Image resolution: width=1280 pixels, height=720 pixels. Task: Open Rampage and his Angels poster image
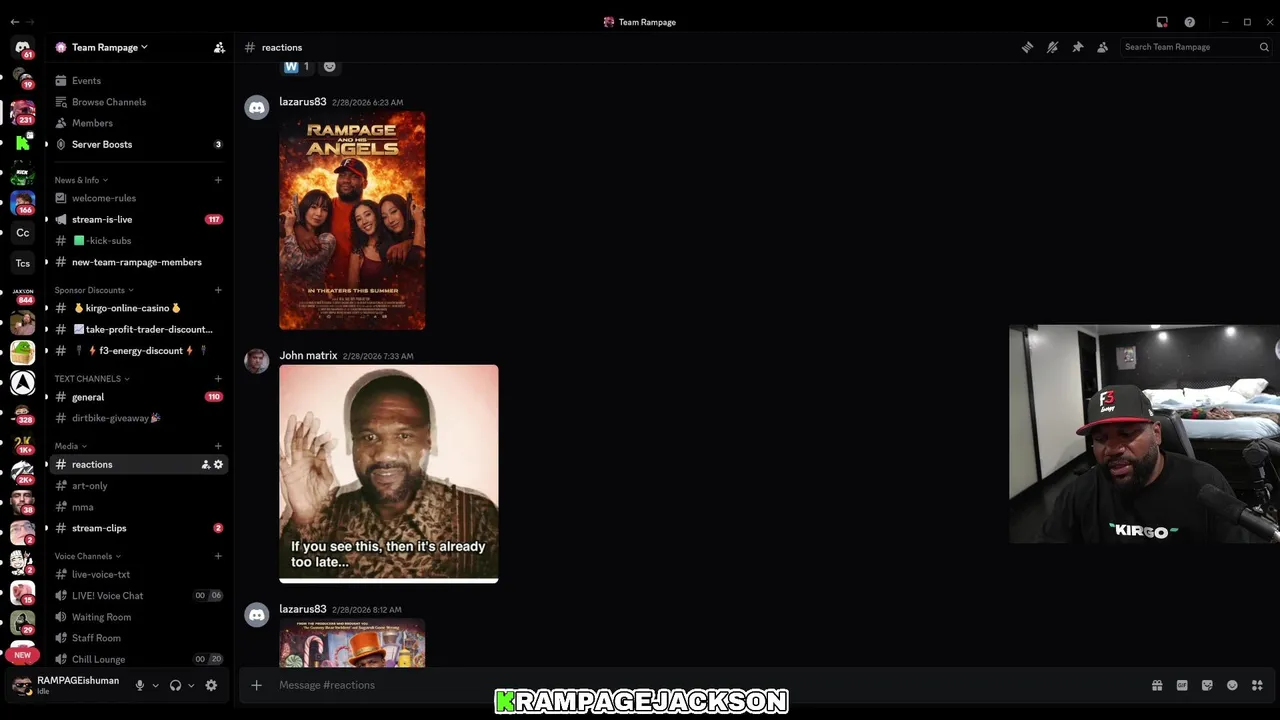pos(352,220)
